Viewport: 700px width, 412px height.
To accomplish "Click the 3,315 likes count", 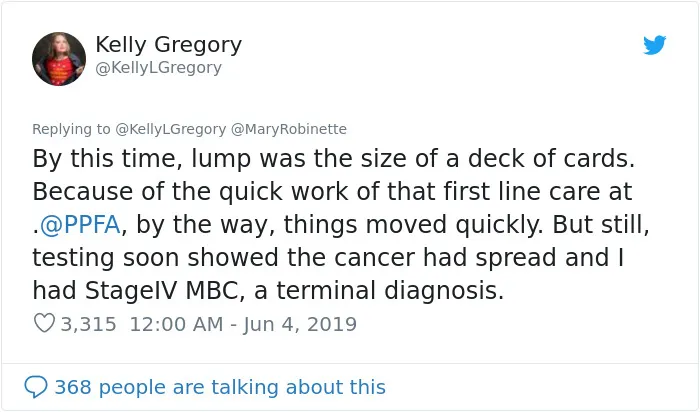I will (x=88, y=324).
